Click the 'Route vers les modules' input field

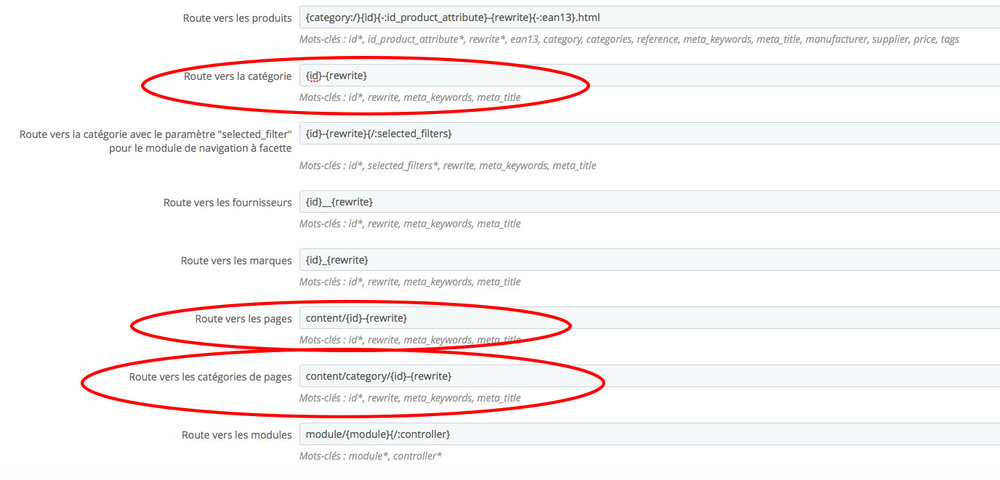click(x=649, y=435)
